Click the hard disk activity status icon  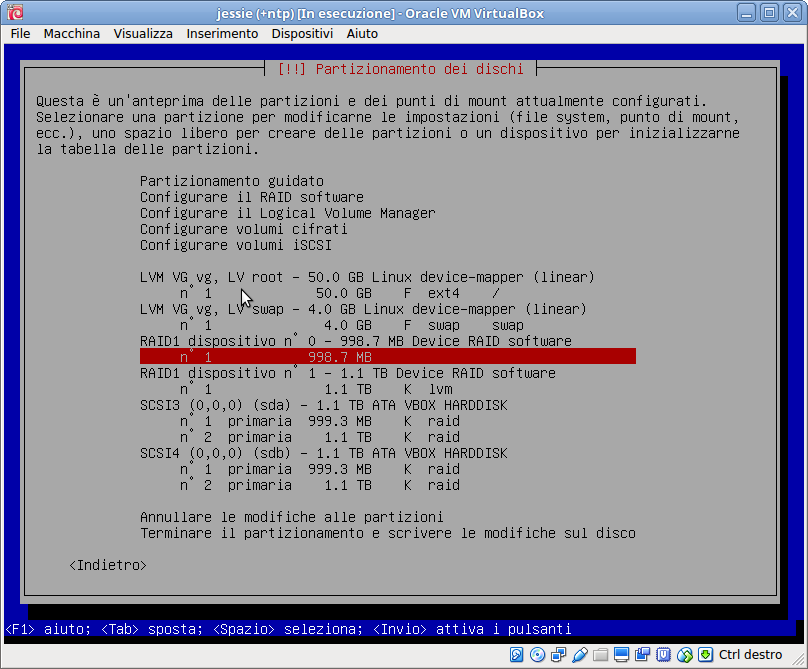coord(516,655)
